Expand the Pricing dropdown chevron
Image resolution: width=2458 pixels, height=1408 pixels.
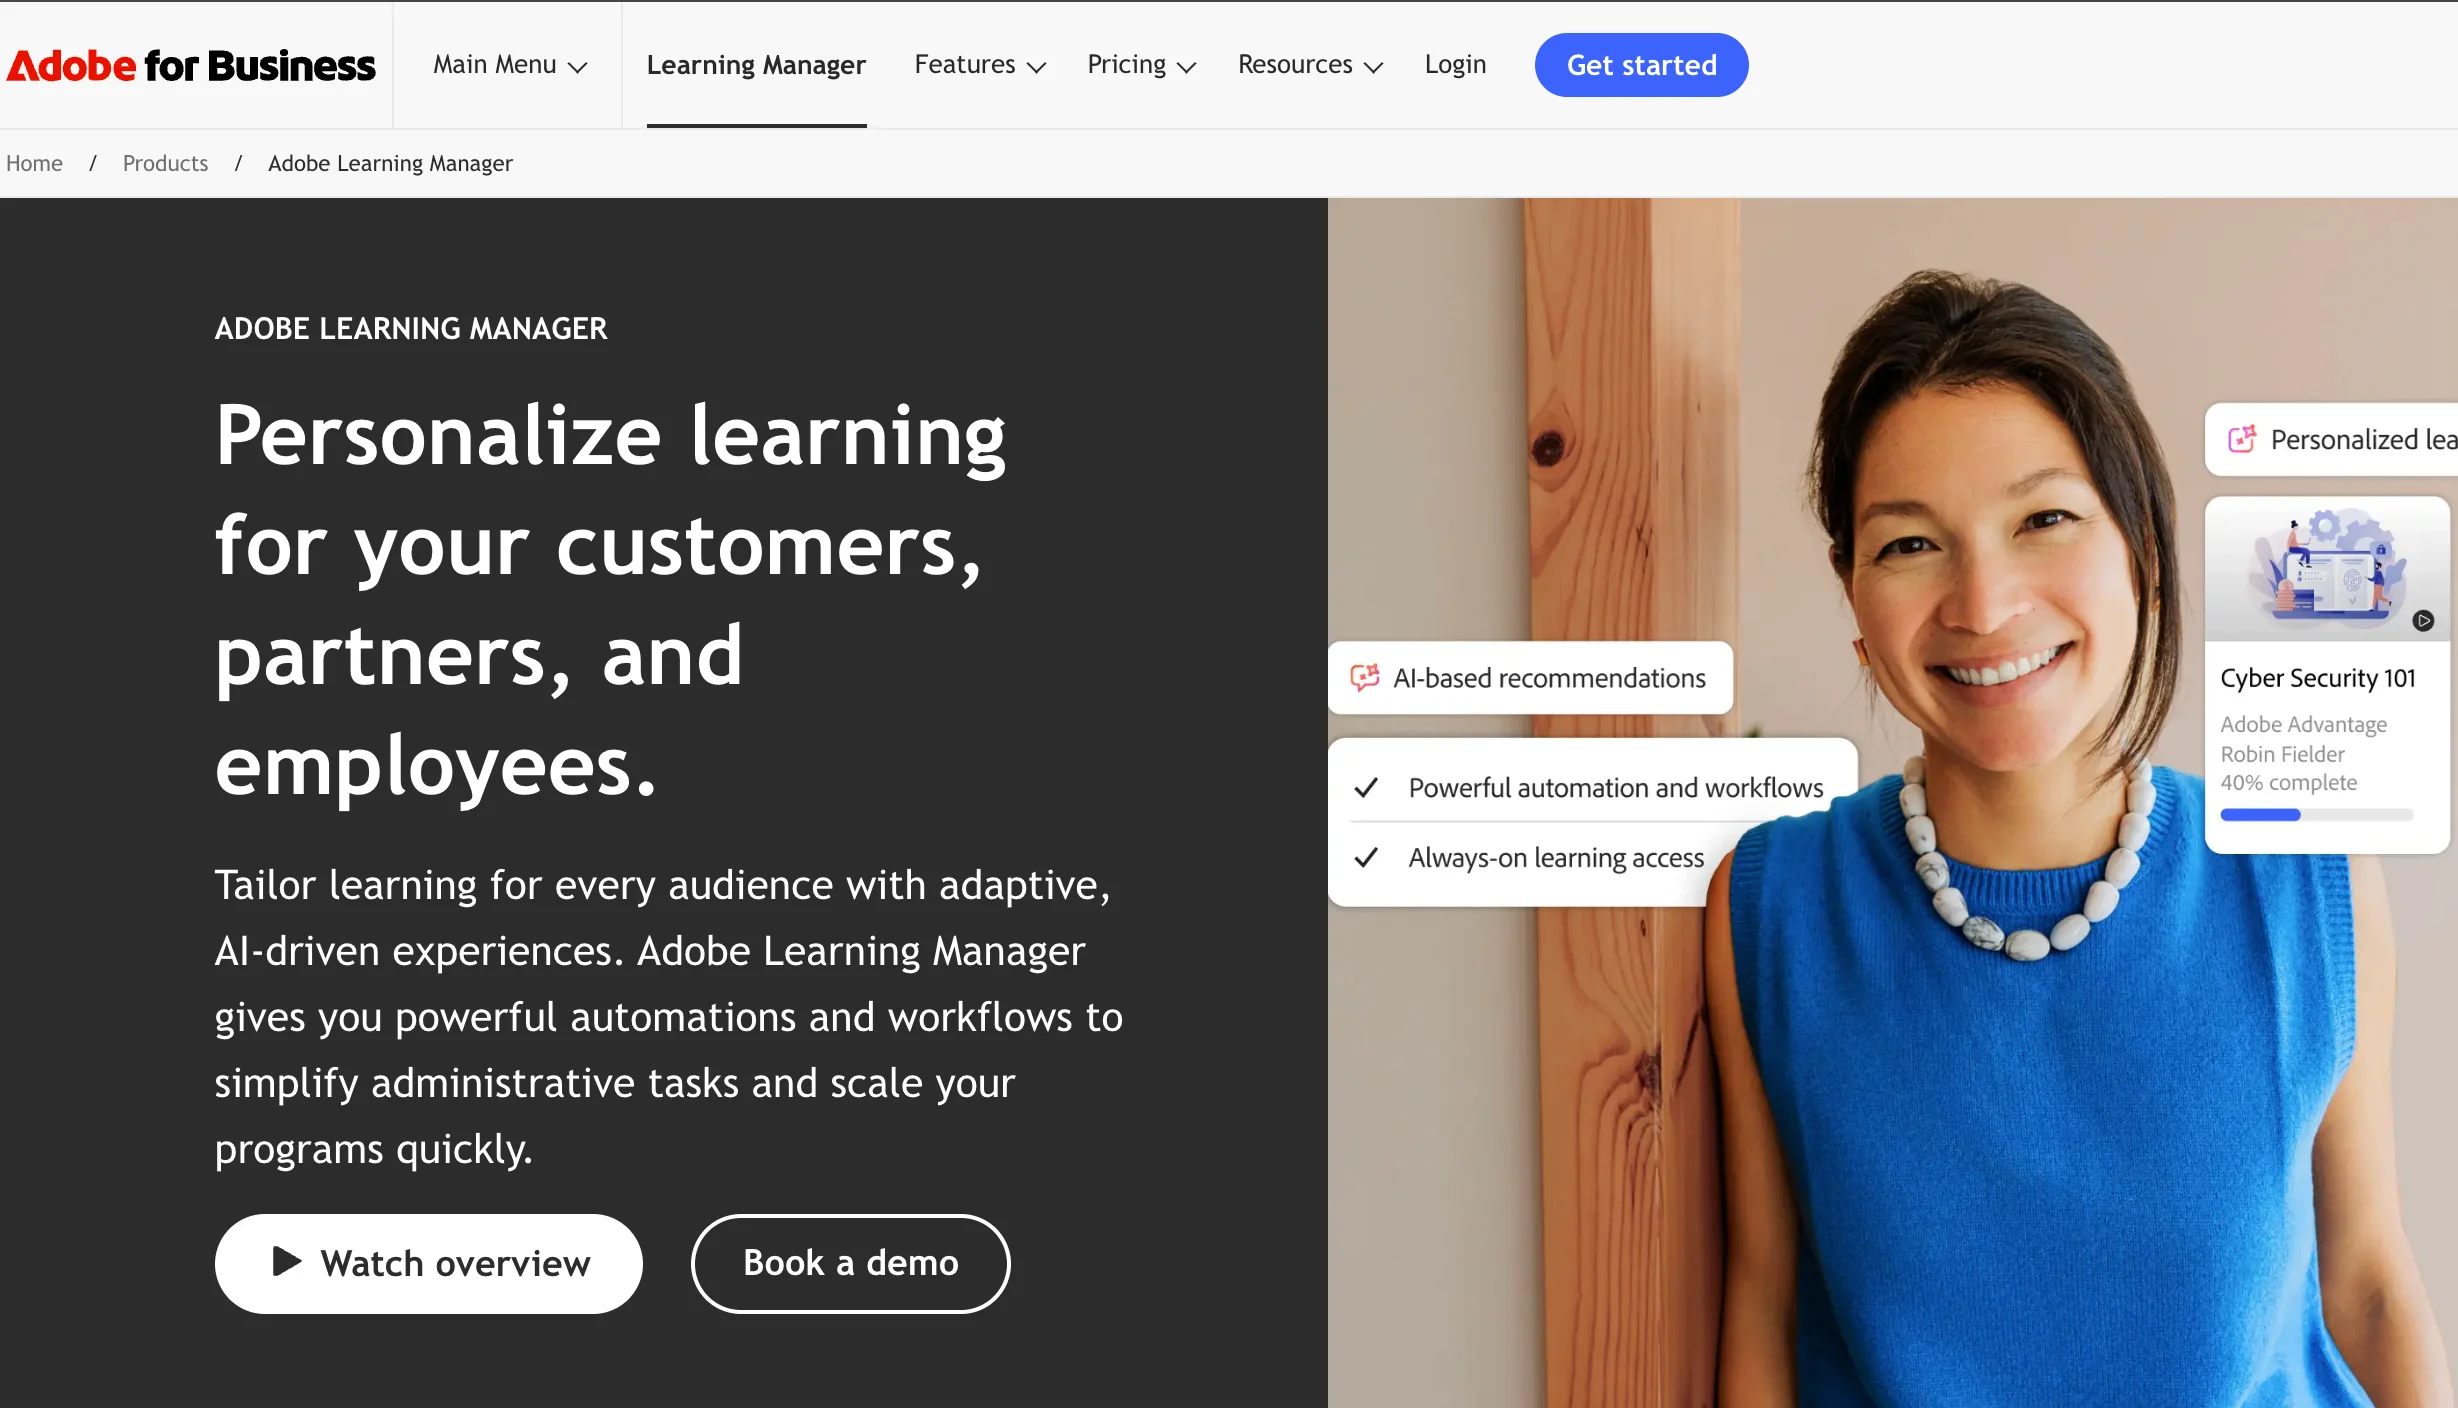1187,67
